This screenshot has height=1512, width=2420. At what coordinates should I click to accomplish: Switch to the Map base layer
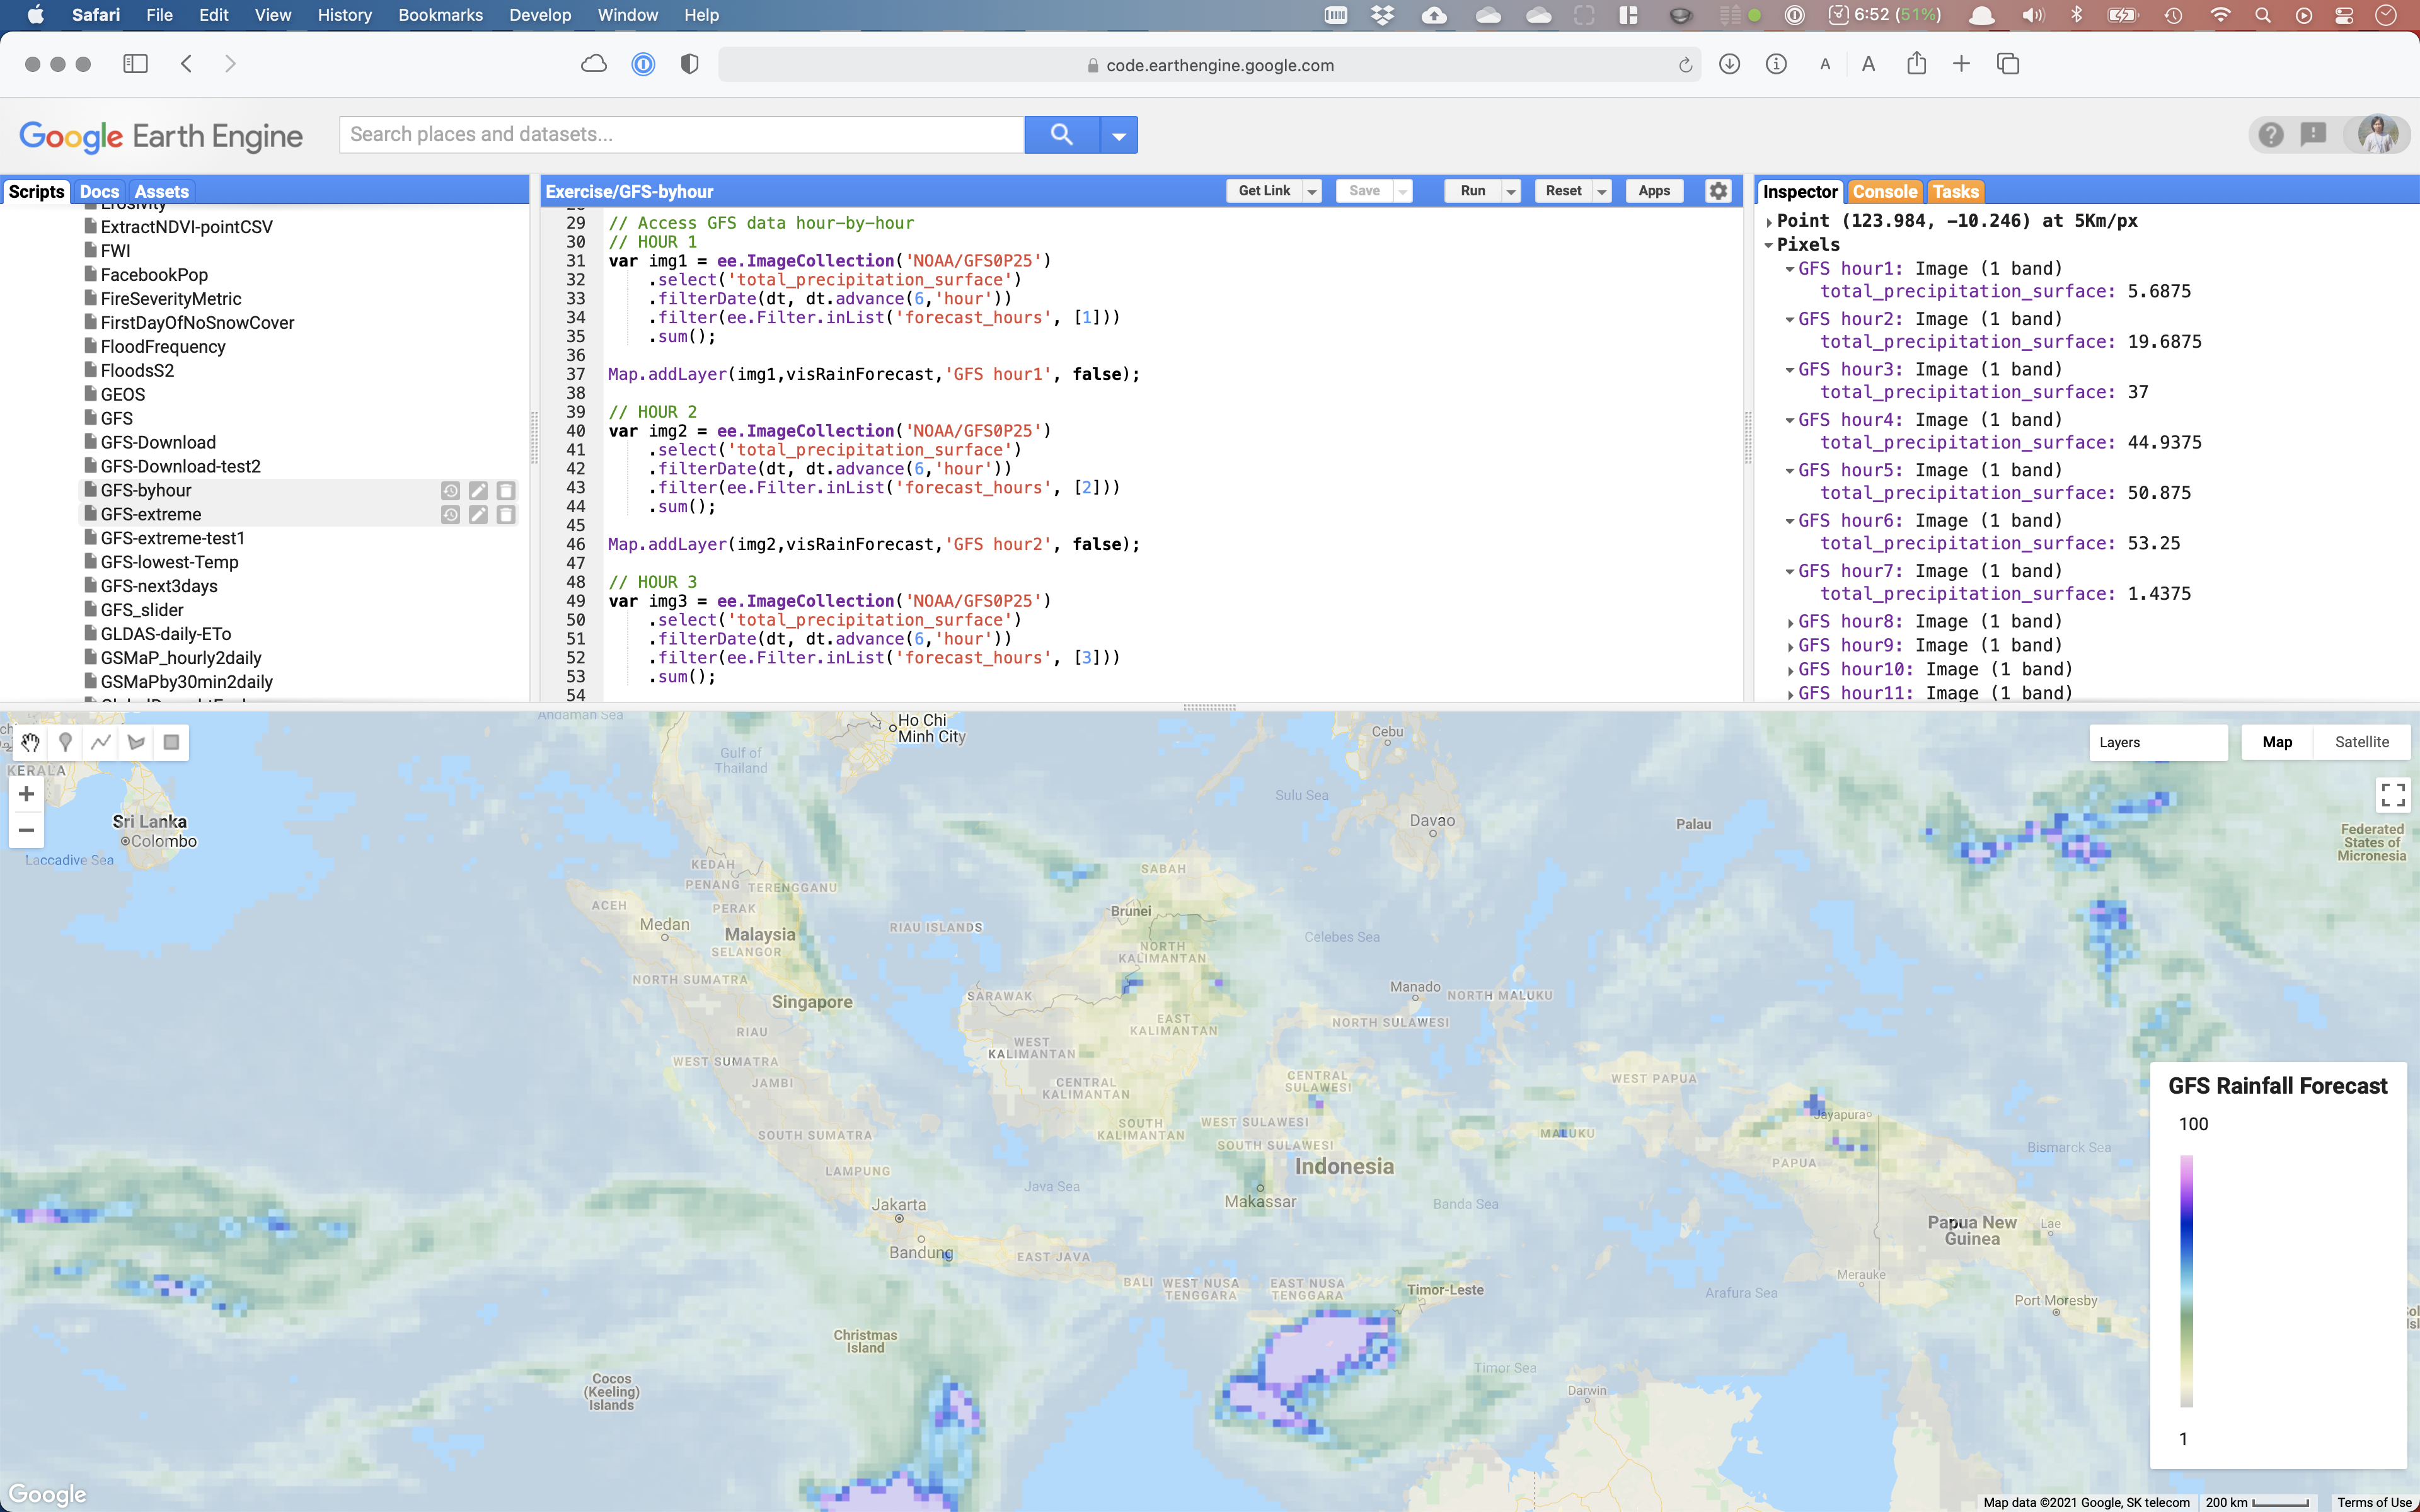click(x=2277, y=742)
